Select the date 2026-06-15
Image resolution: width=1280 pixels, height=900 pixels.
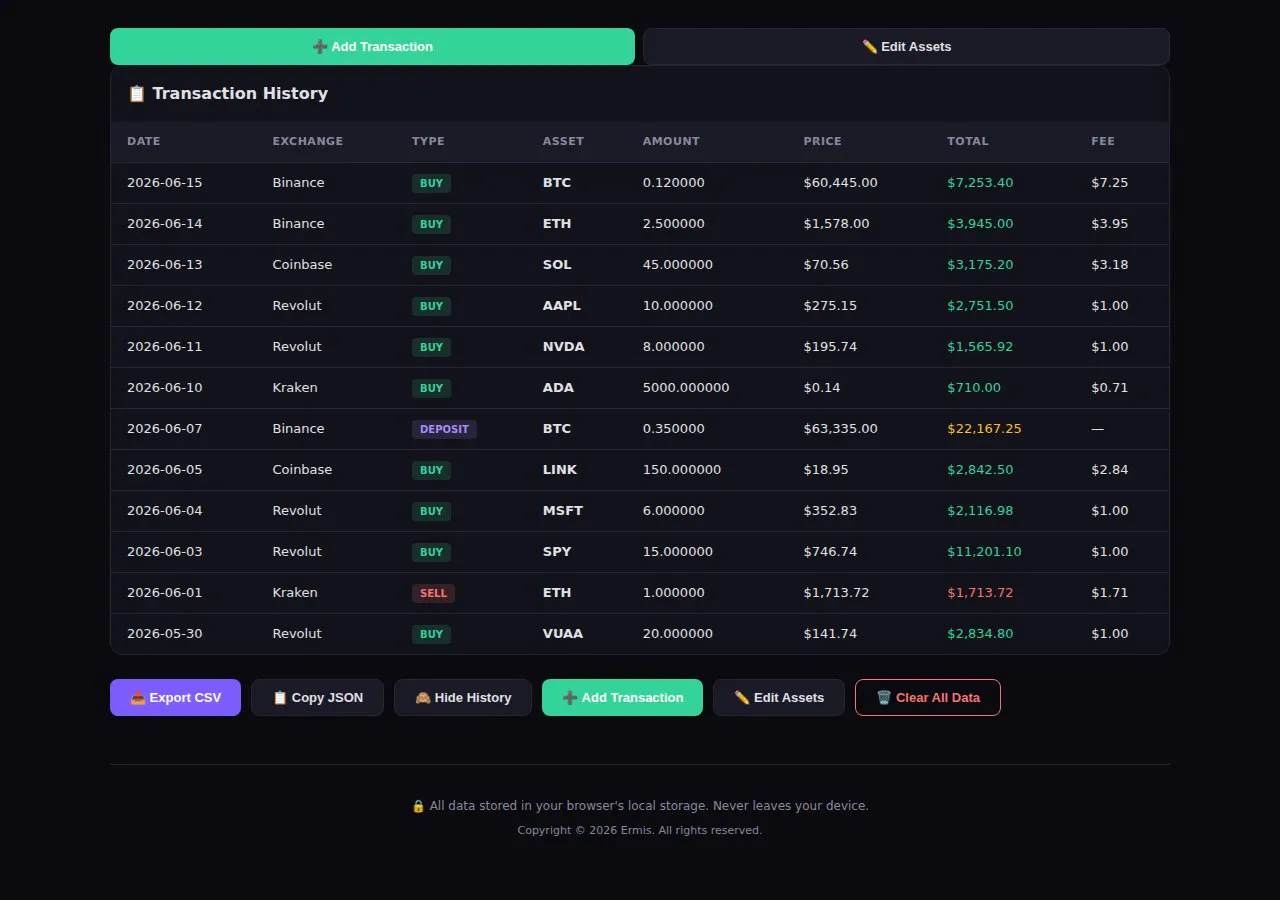tap(165, 183)
